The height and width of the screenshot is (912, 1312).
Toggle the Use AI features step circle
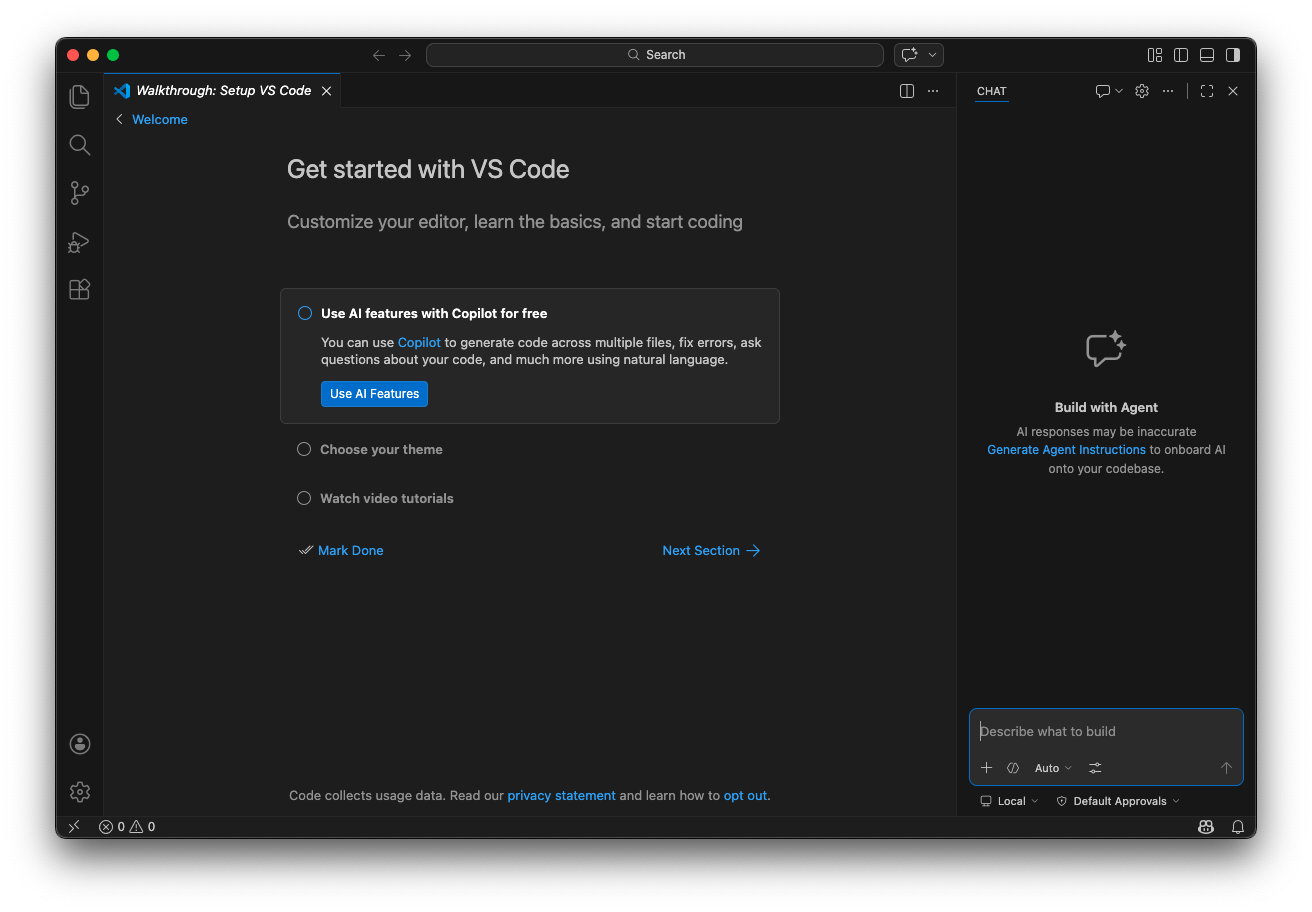(305, 313)
